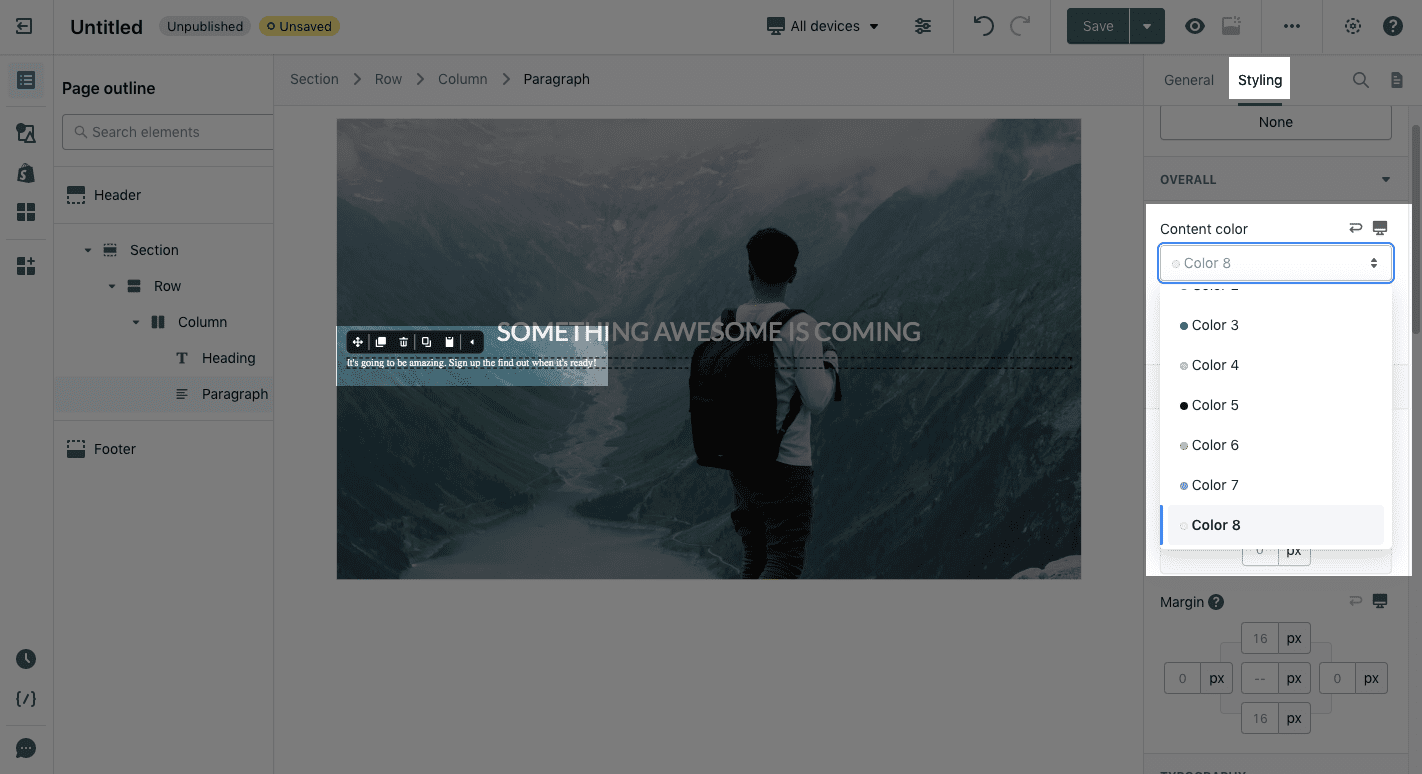Open the editor settings gear icon
This screenshot has width=1422, height=774.
(x=1353, y=26)
